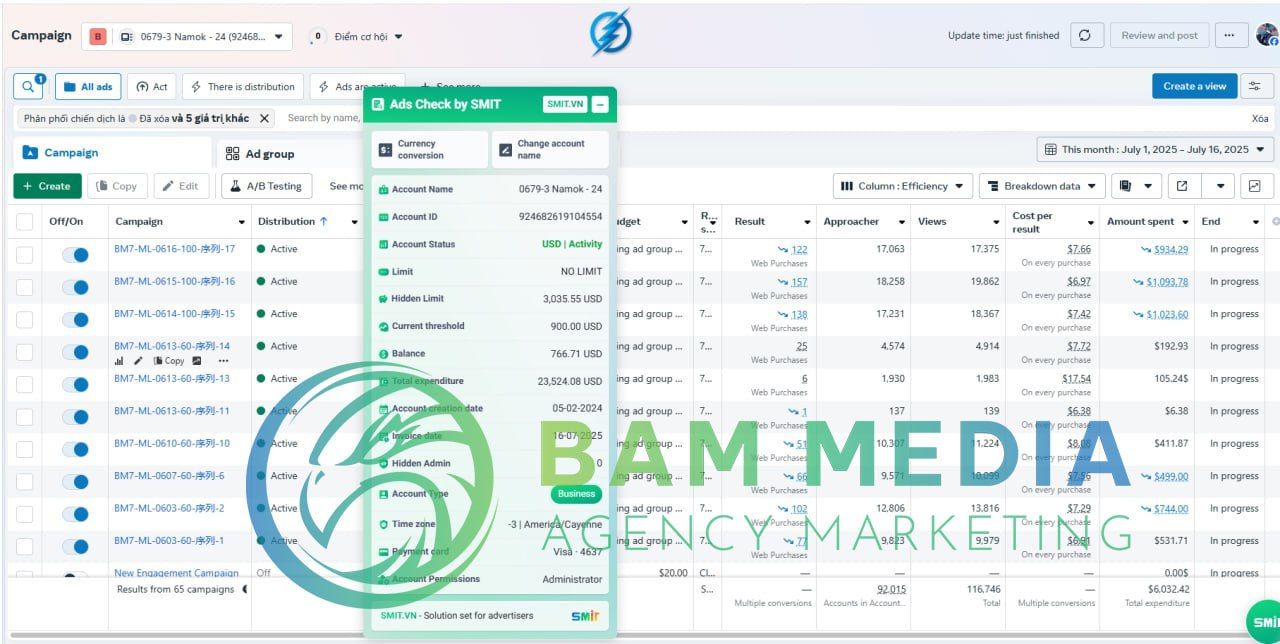Click the Xóa clear filters text
Screen dimensions: 1280x644
click(1260, 118)
